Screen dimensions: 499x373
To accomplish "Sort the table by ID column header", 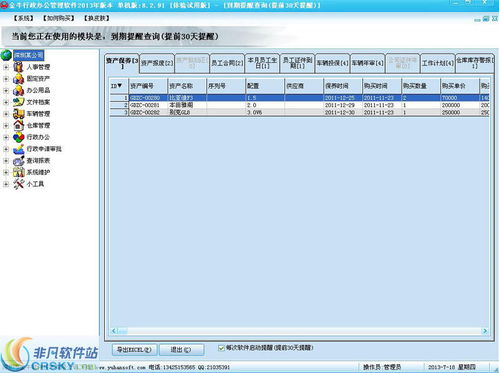I will [x=119, y=86].
